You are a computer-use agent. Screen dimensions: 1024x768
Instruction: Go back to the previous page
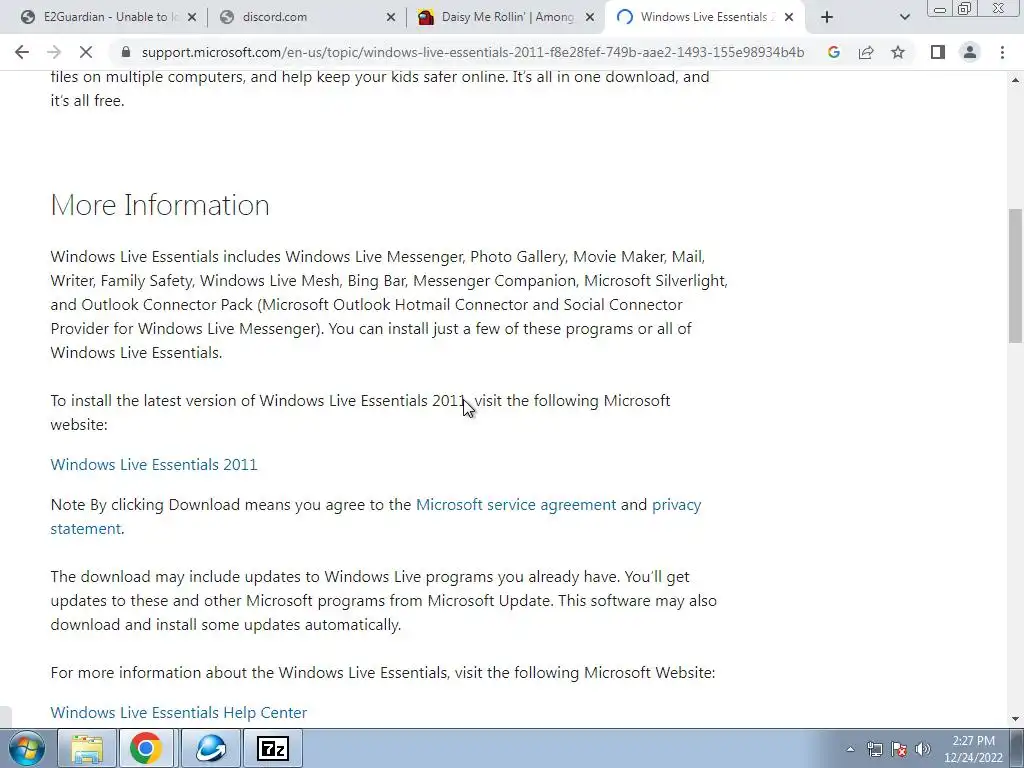tap(22, 52)
